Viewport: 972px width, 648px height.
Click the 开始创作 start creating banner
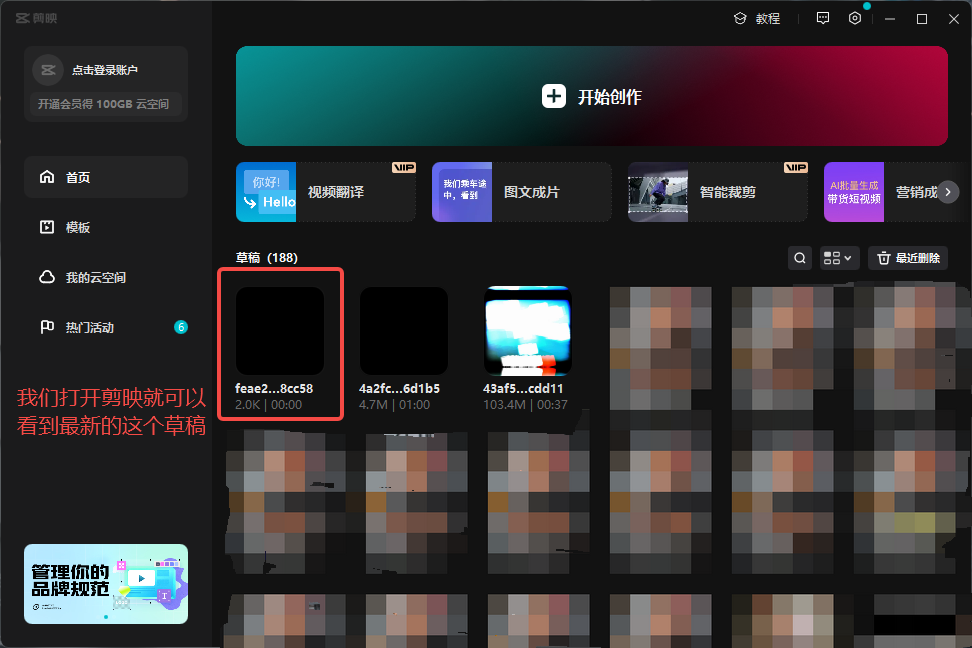coord(591,96)
